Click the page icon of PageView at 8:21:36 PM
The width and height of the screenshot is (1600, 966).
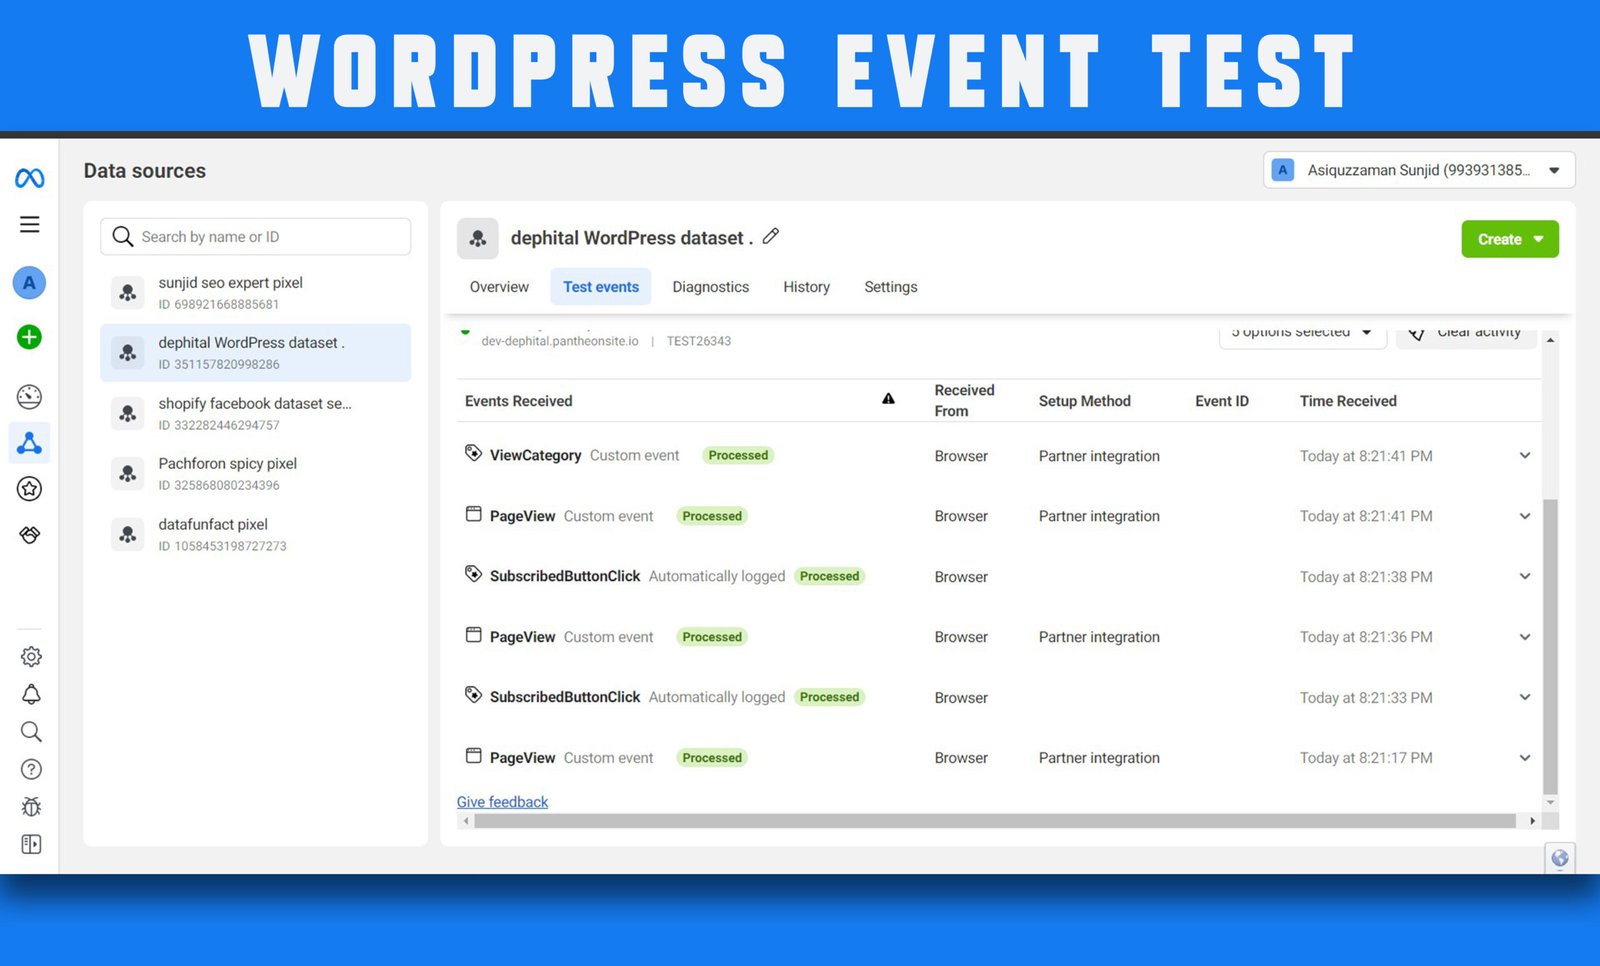(473, 635)
